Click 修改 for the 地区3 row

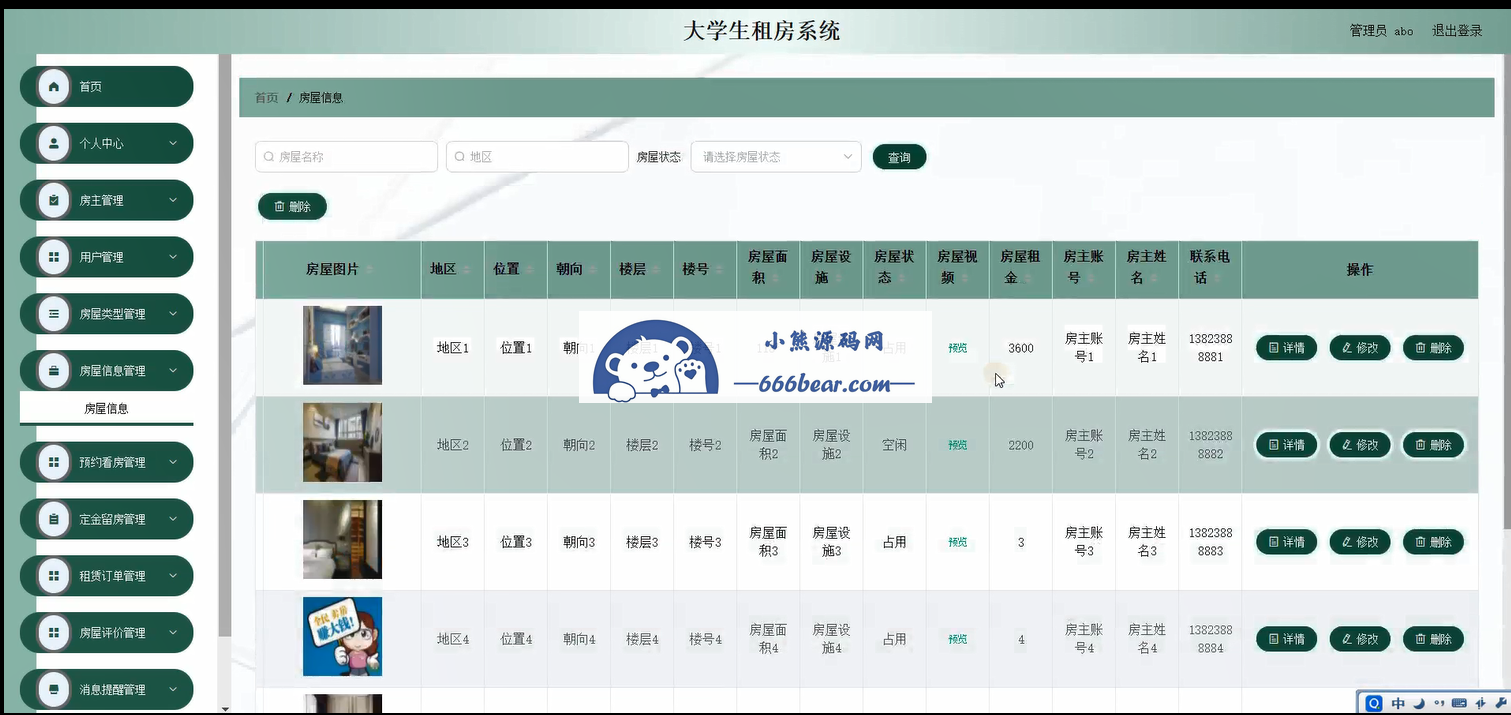pos(1360,542)
